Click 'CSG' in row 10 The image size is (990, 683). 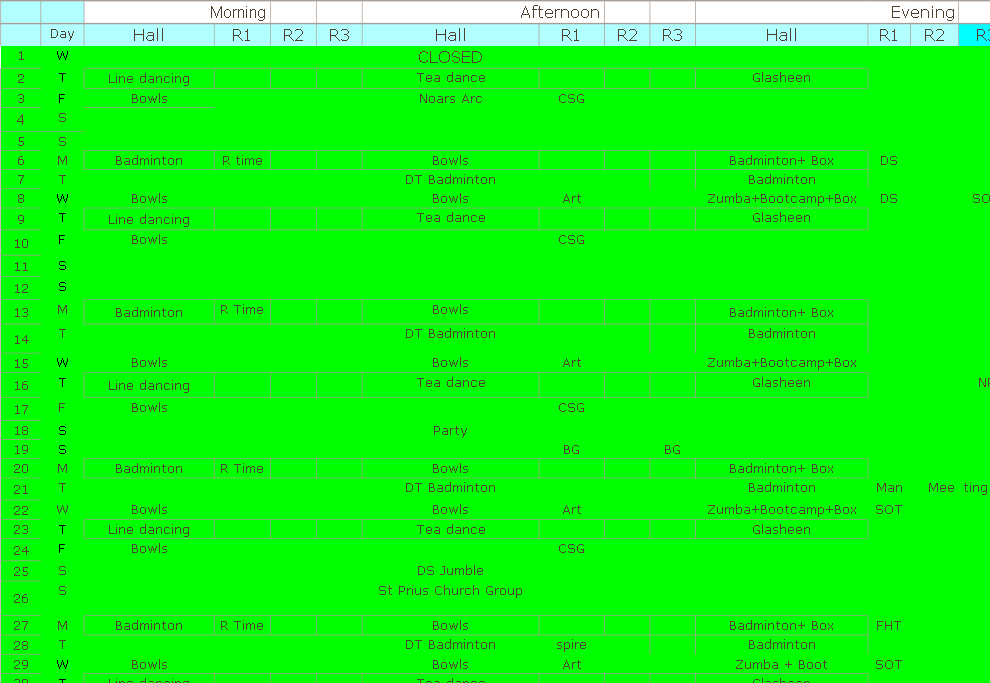pyautogui.click(x=571, y=239)
